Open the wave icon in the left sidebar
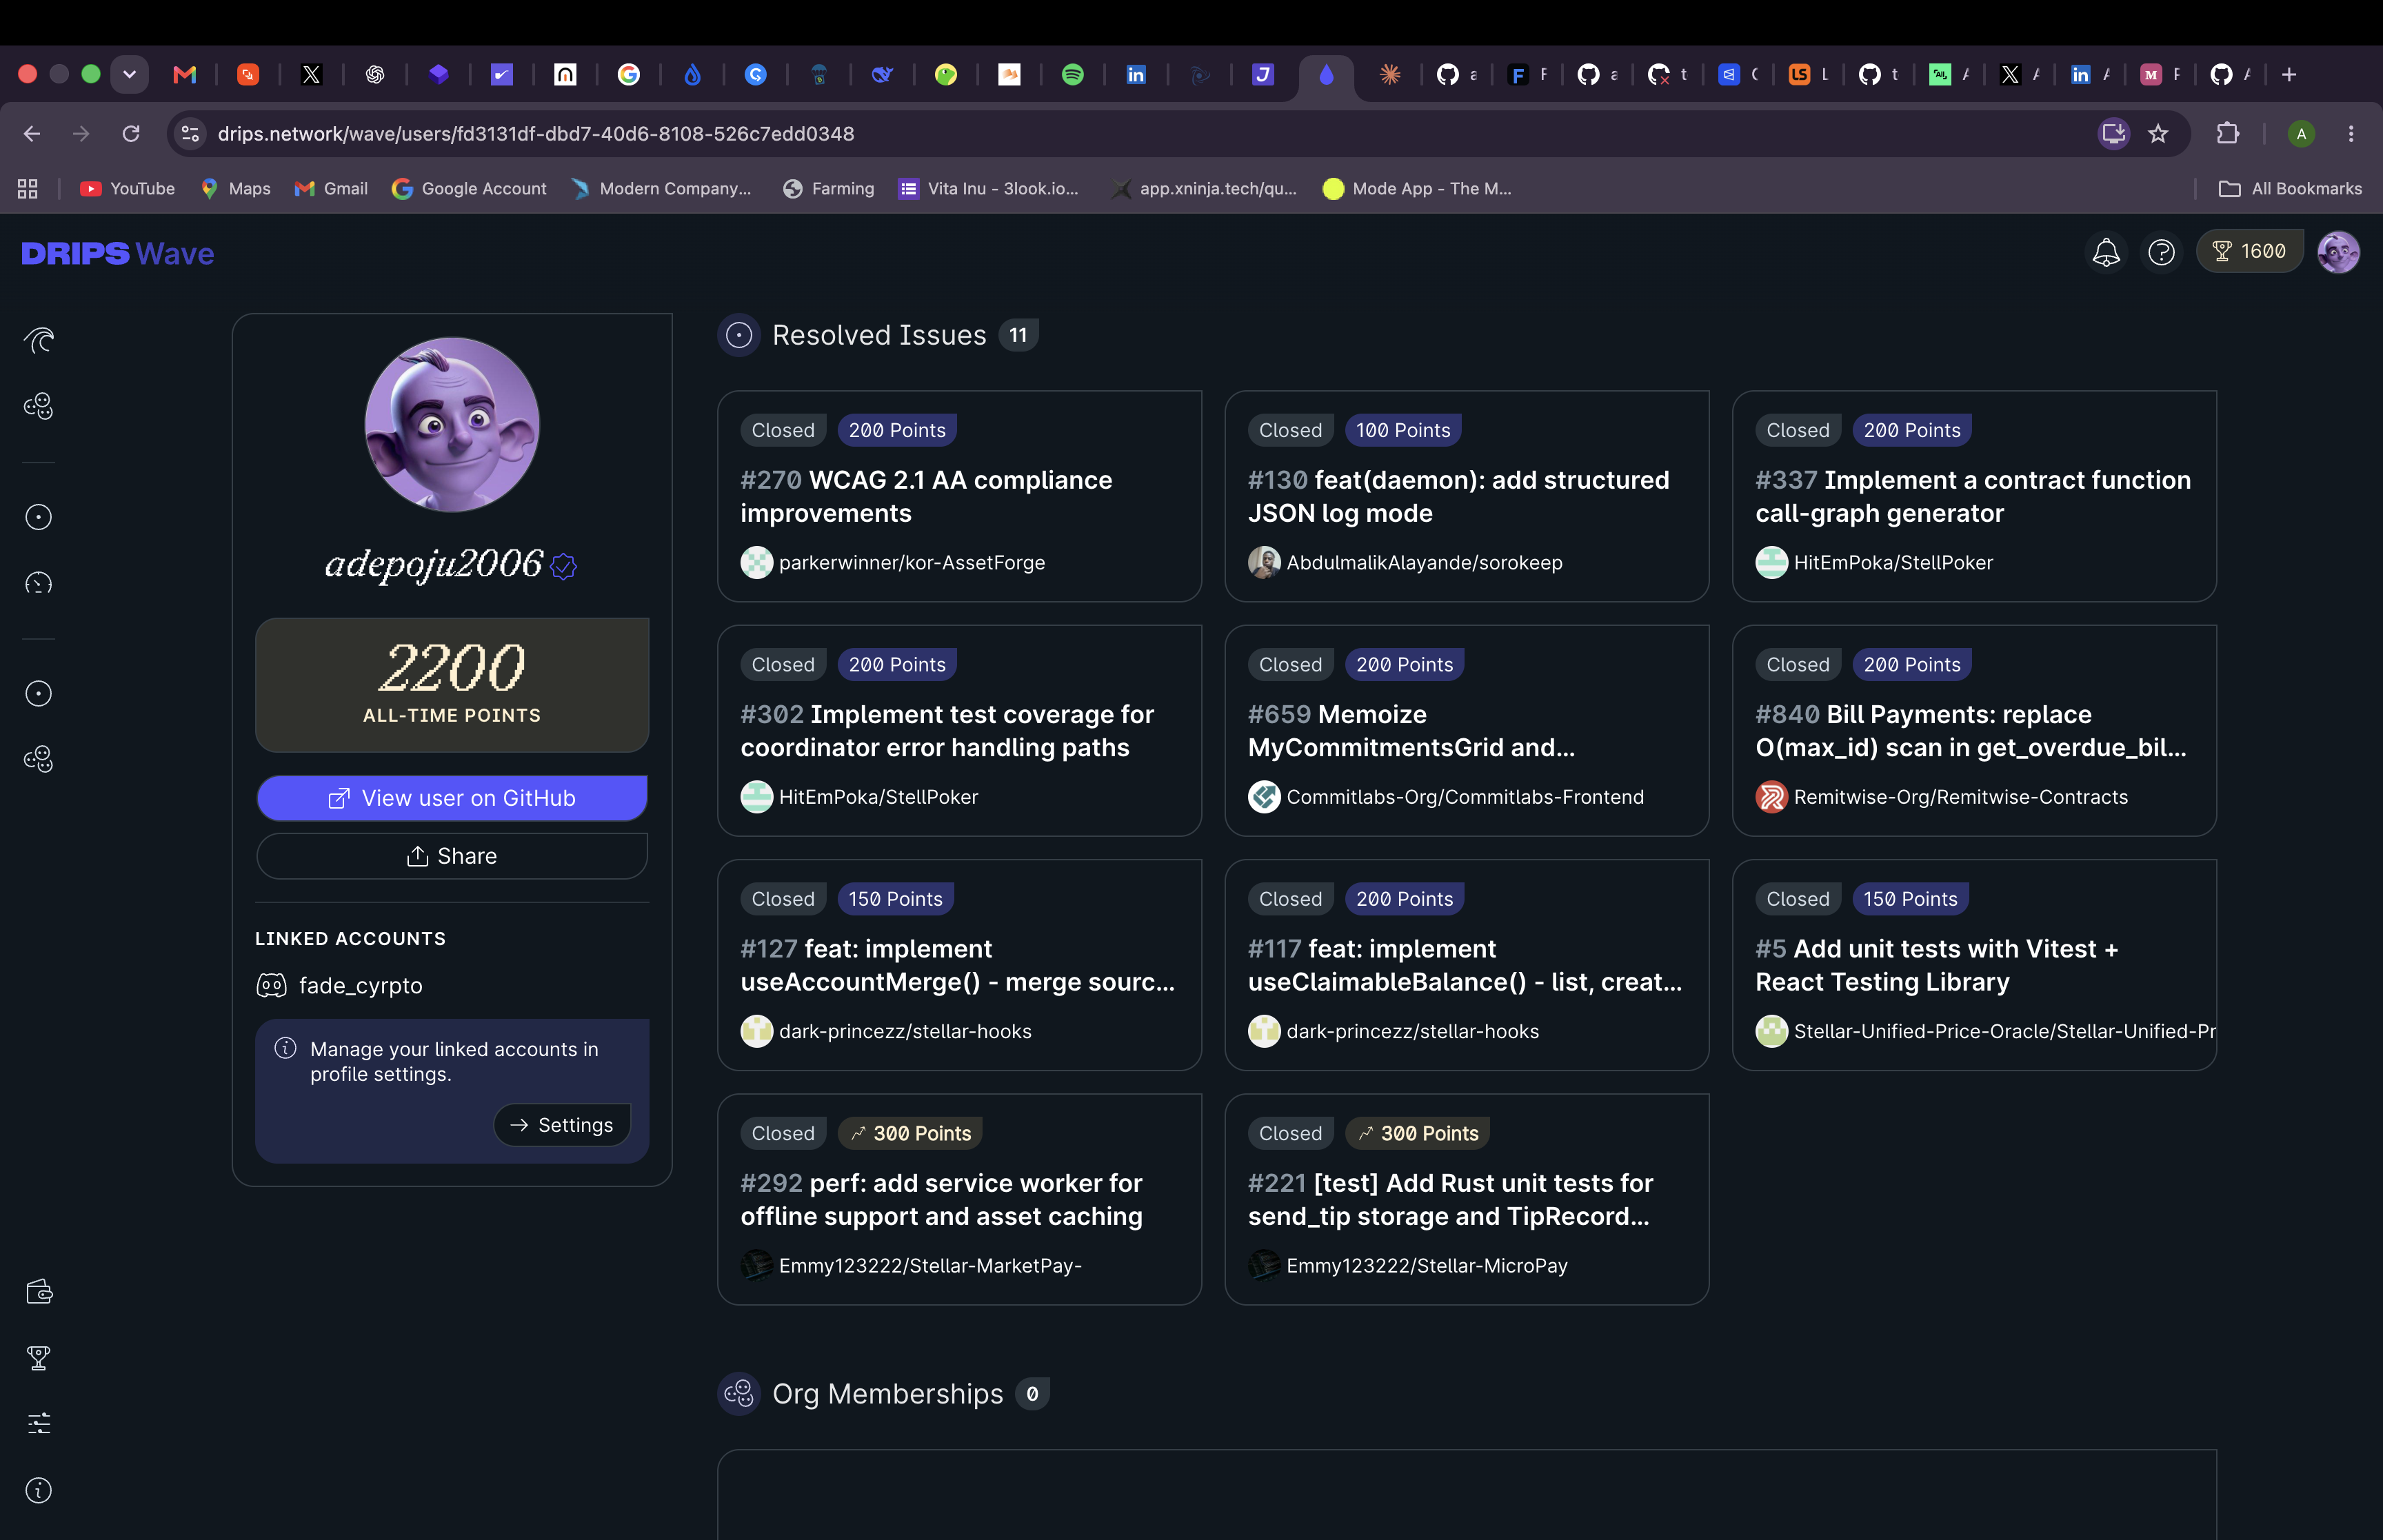Screen dimensions: 2383x1540 point(38,341)
